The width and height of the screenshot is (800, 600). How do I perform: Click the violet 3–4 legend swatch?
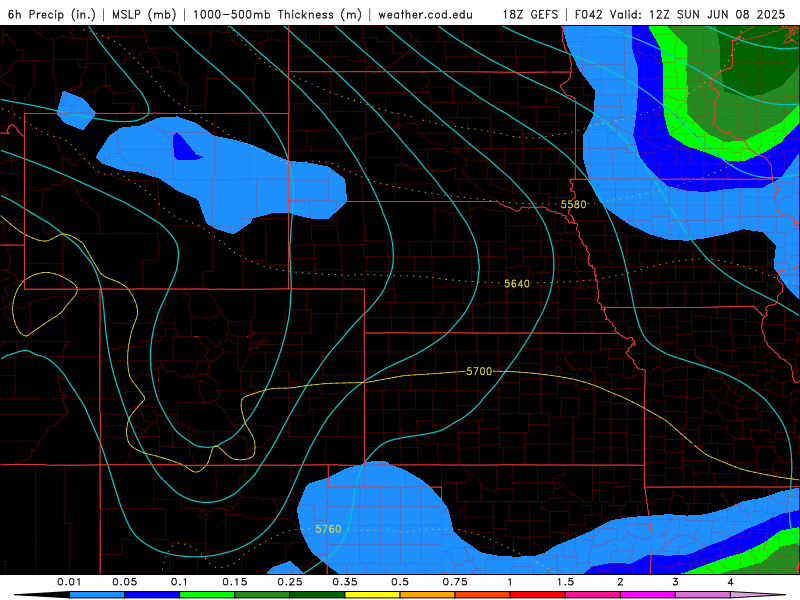703,595
